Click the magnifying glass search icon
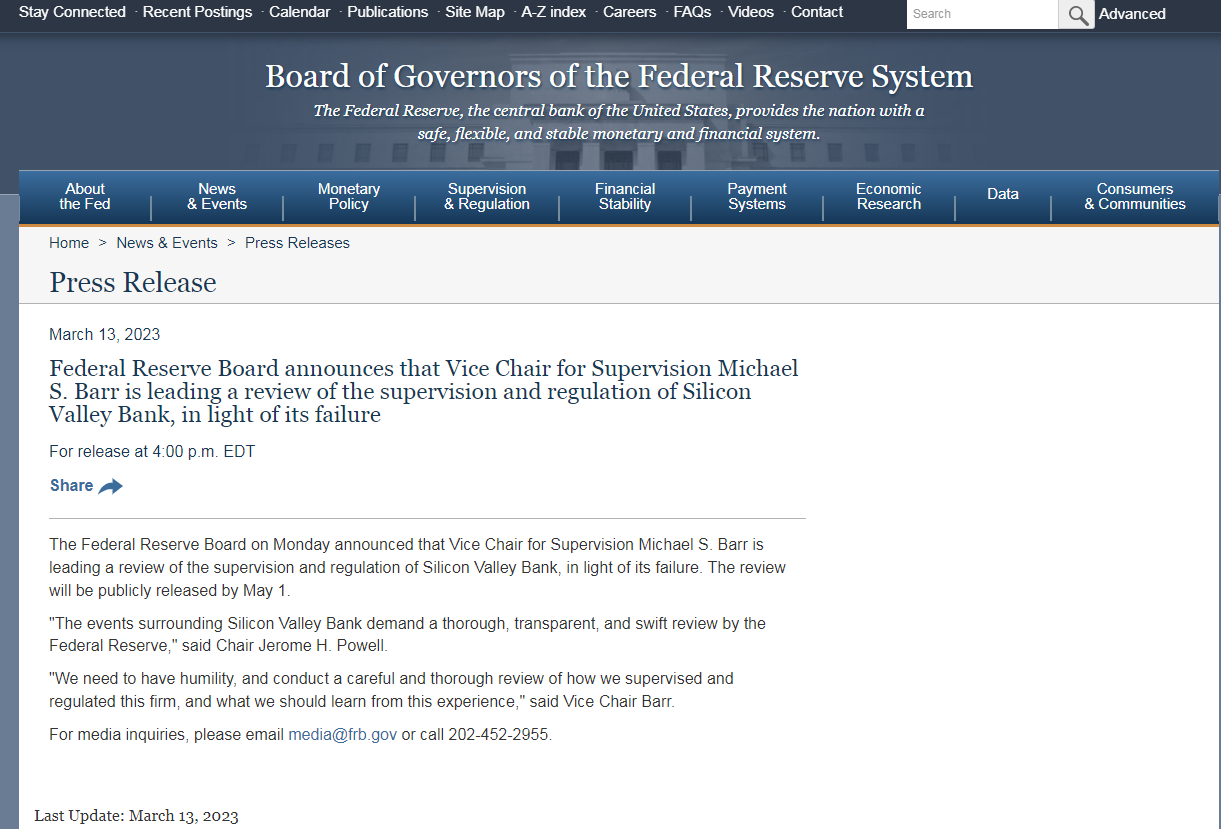Image resolution: width=1221 pixels, height=829 pixels. point(1077,14)
